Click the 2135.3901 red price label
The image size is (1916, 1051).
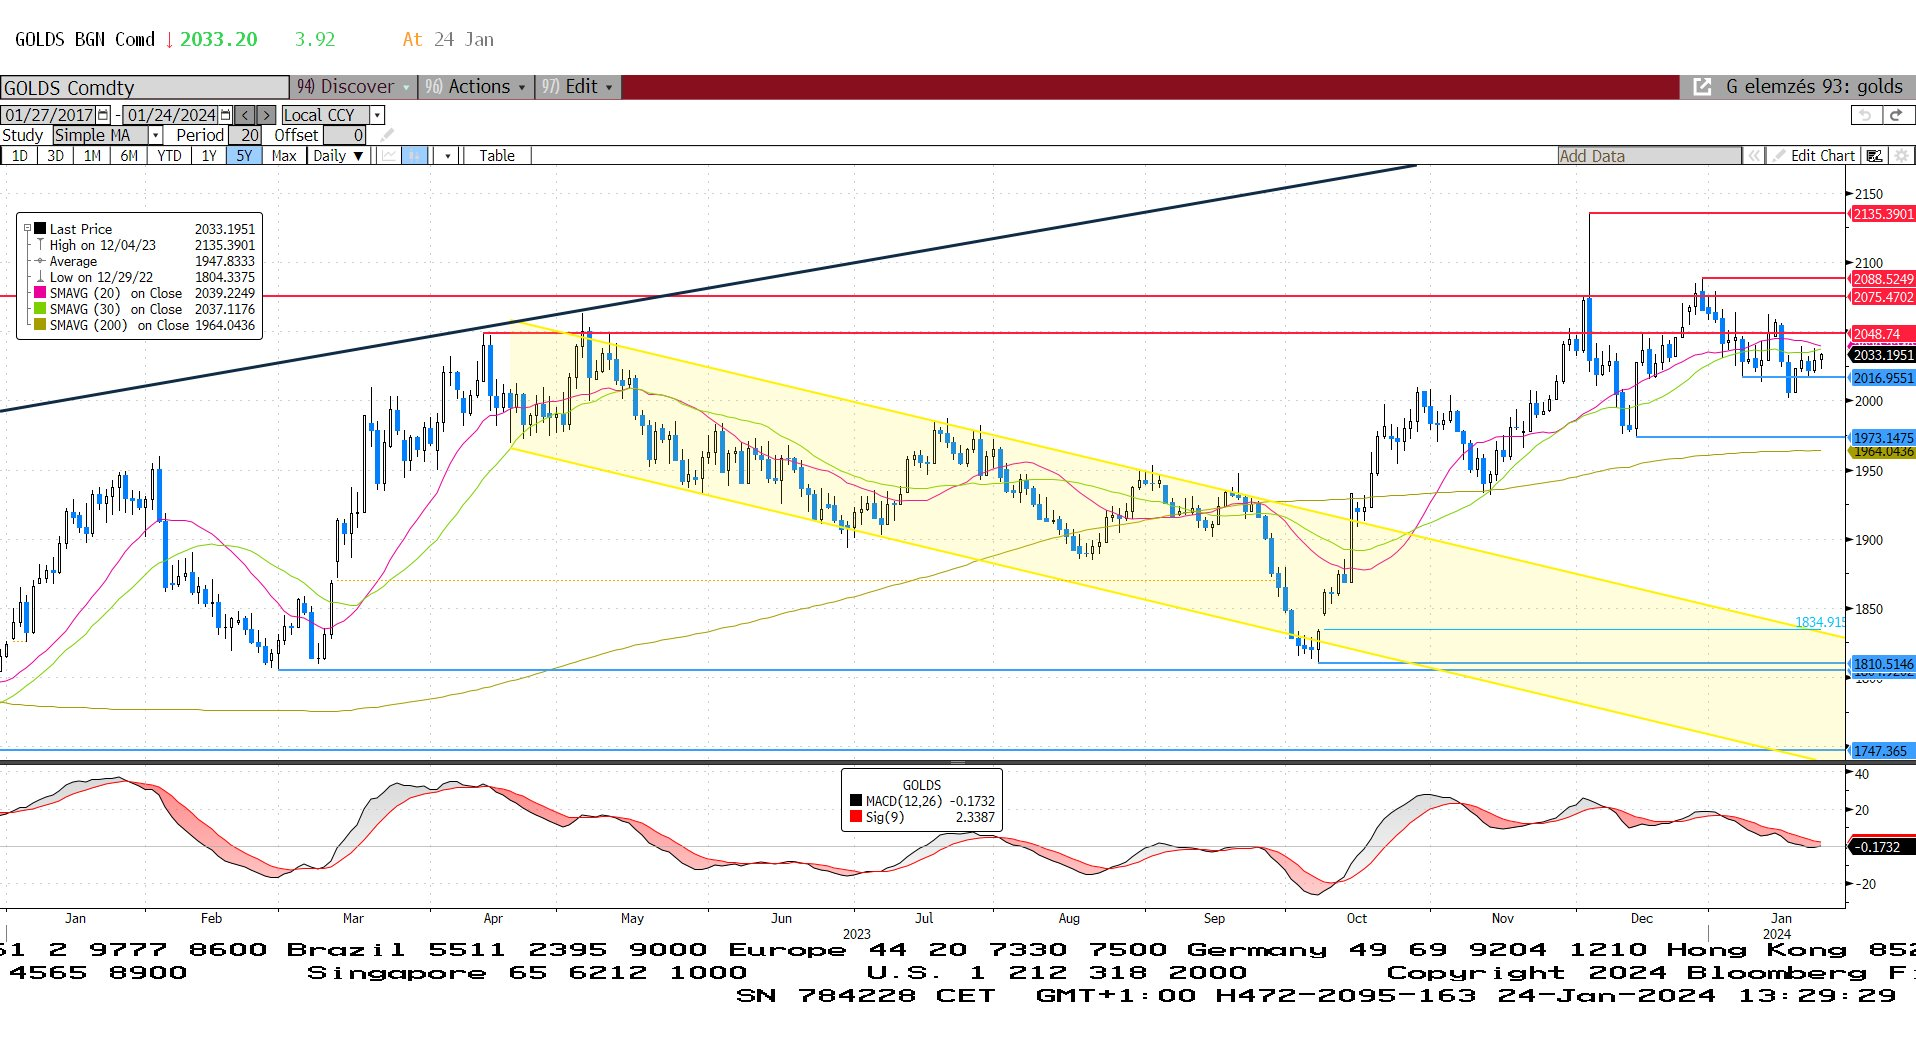[1883, 214]
